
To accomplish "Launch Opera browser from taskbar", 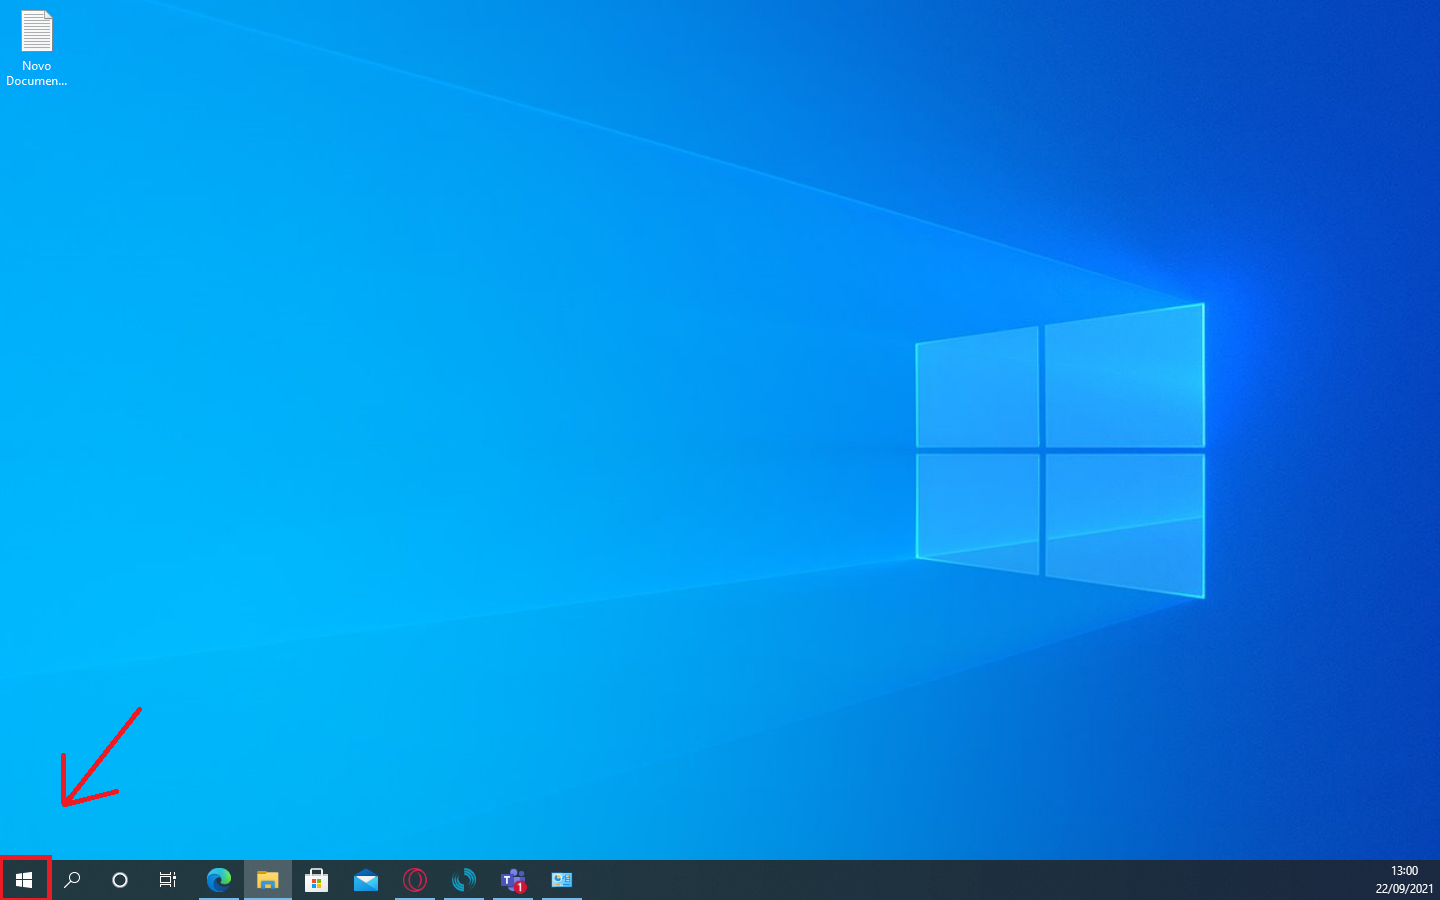I will pyautogui.click(x=415, y=880).
